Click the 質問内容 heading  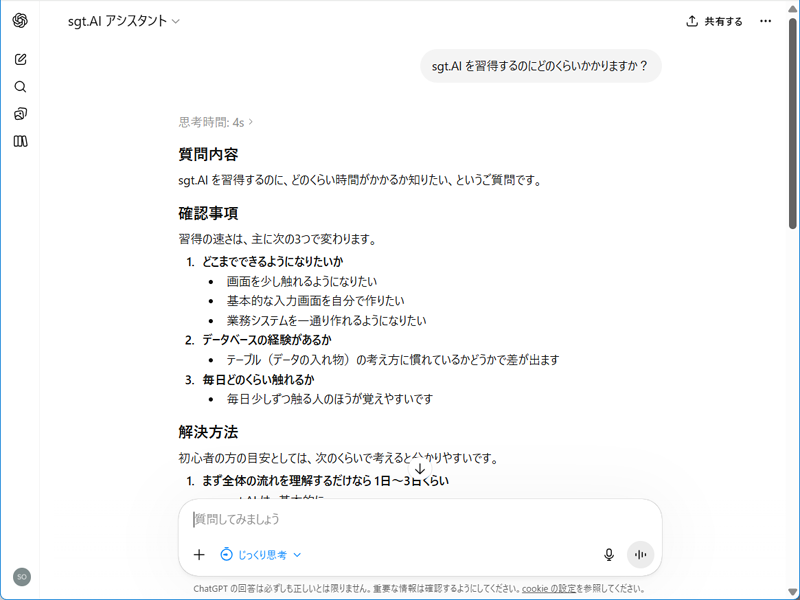(208, 155)
